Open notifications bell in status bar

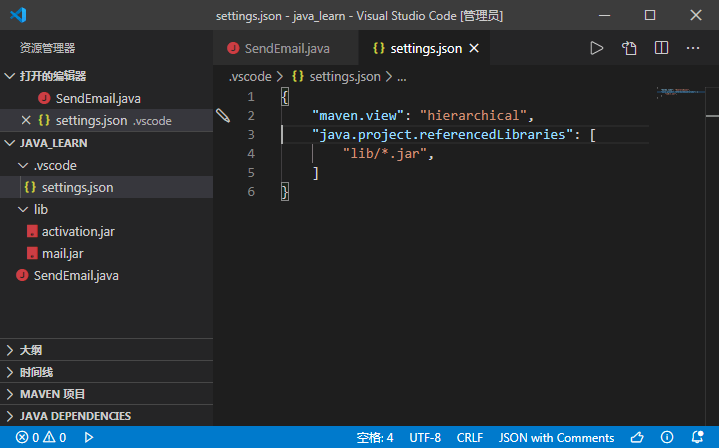tap(698, 437)
